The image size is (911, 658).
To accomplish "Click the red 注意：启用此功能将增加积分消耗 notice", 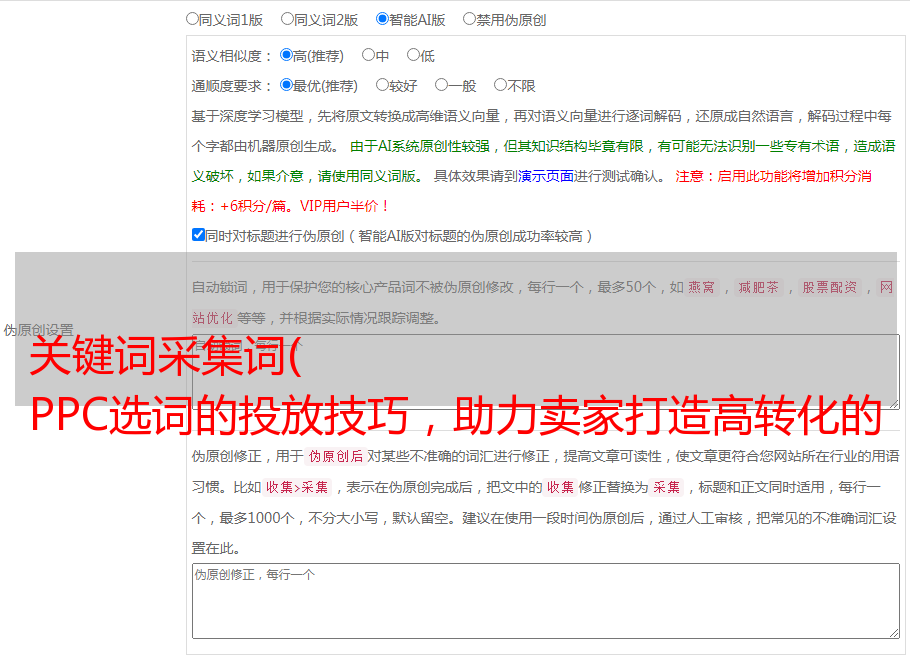I will point(532,191).
